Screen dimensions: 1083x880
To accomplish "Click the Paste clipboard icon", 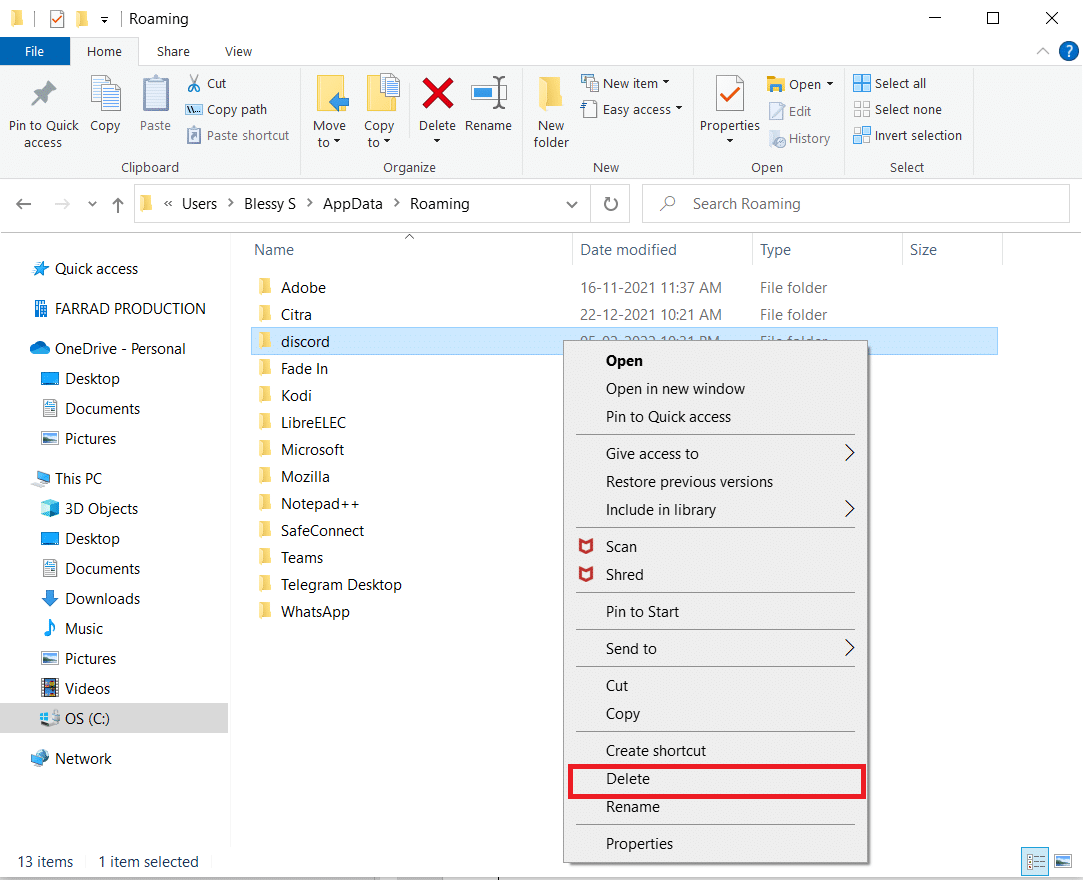I will coord(155,94).
